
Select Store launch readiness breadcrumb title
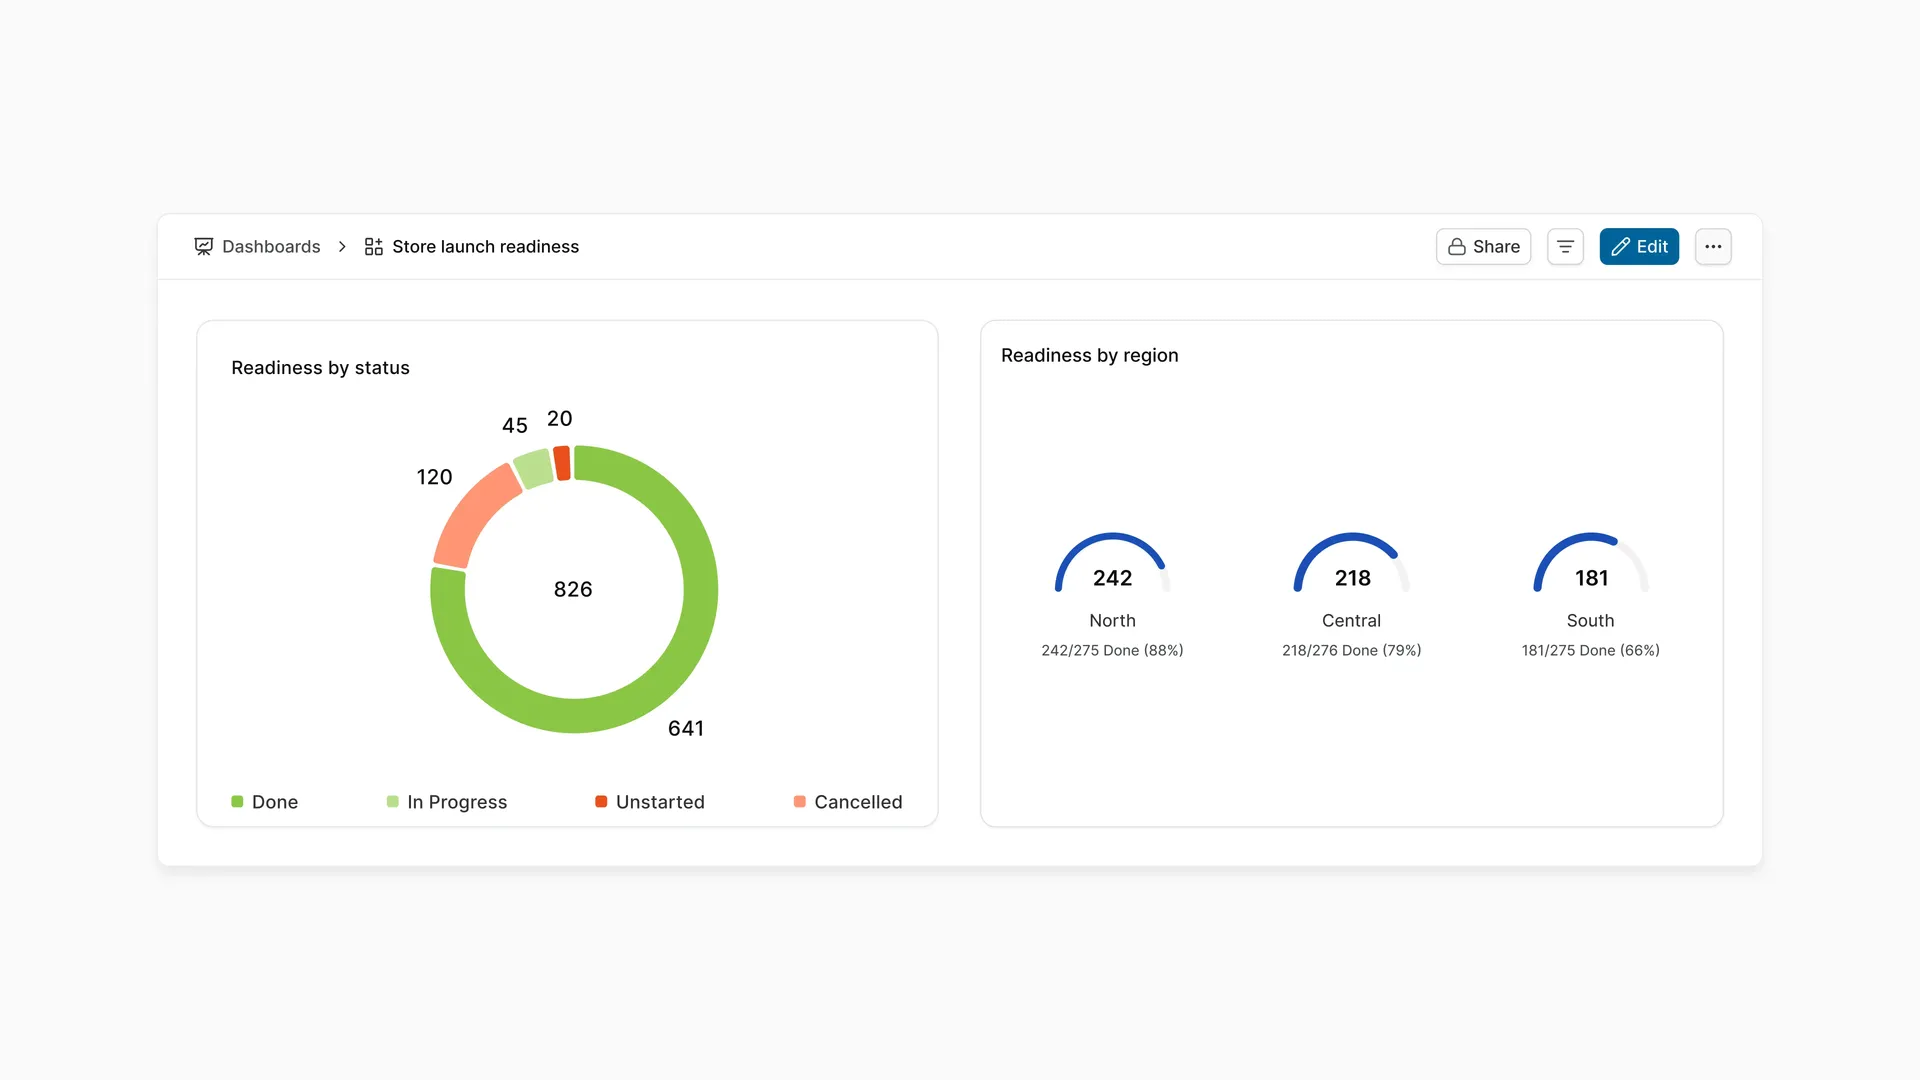click(x=485, y=247)
